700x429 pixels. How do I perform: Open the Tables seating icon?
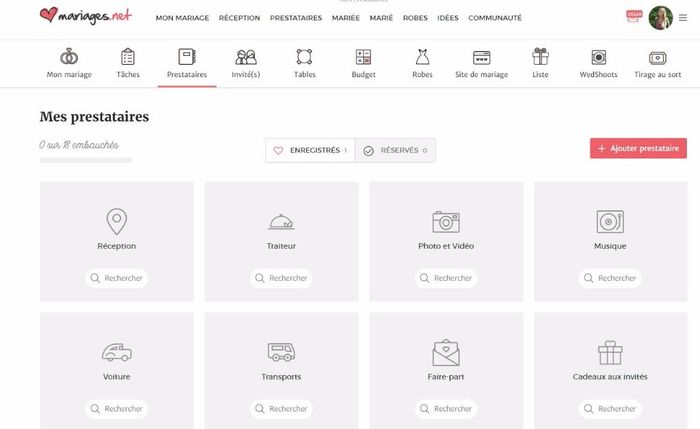305,58
